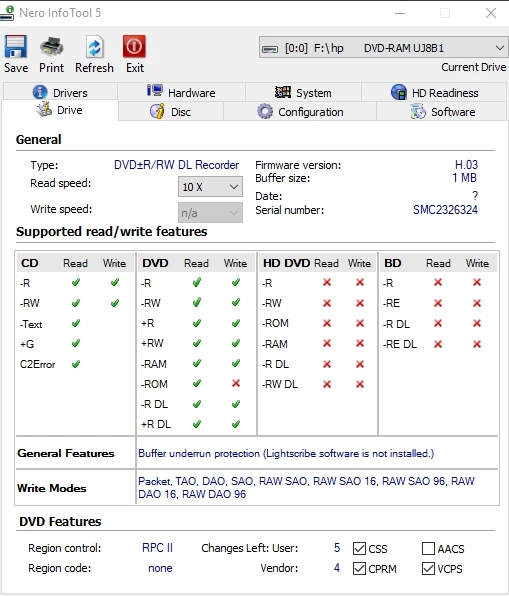Viewport: 509px width, 596px height.
Task: Toggle the VCPS checkbox
Action: 428,569
